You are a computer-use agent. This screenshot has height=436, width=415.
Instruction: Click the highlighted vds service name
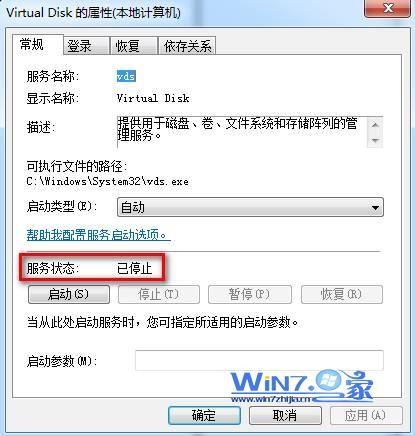(126, 76)
